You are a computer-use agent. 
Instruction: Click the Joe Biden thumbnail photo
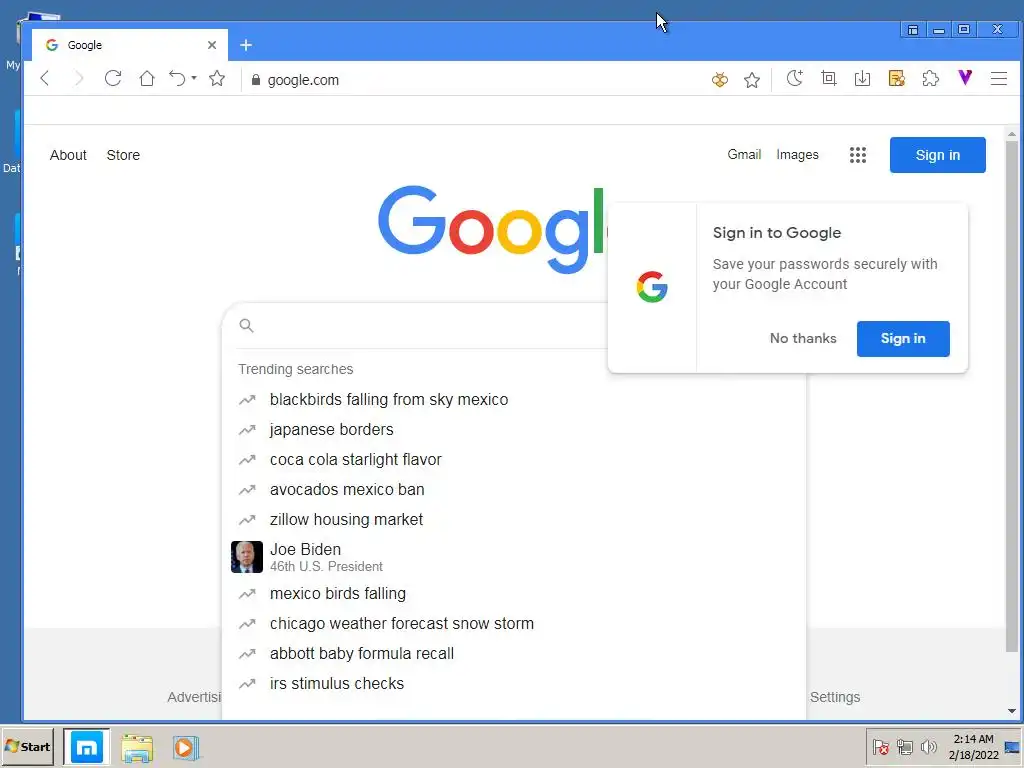[x=247, y=557]
